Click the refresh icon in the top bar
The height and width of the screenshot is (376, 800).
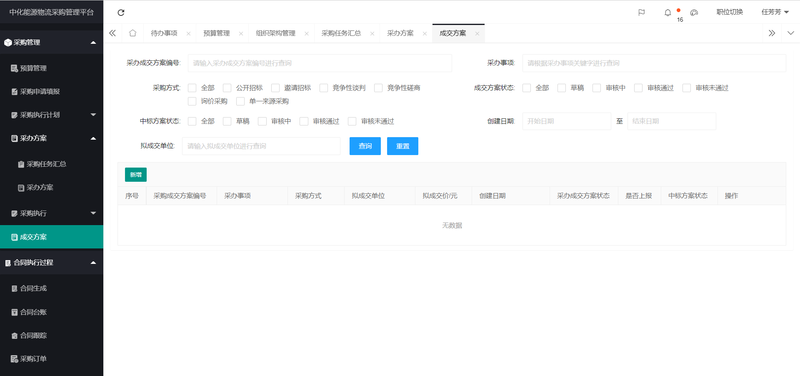[121, 13]
